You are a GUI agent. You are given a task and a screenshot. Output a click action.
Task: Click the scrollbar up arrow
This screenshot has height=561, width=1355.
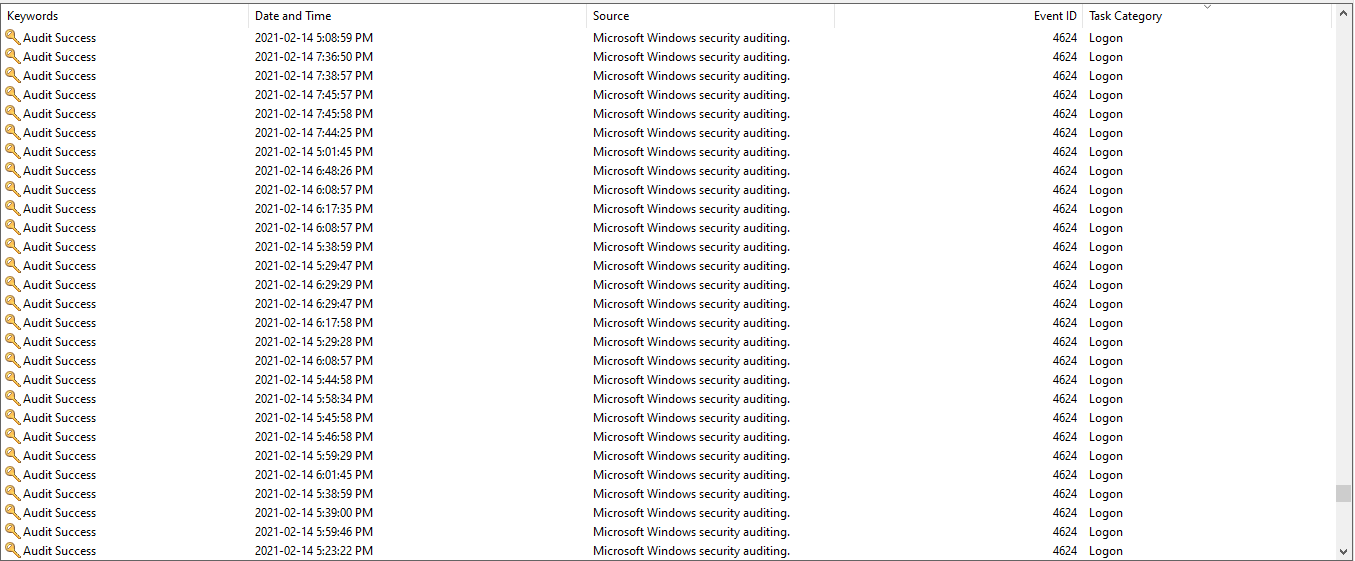[x=1343, y=14]
